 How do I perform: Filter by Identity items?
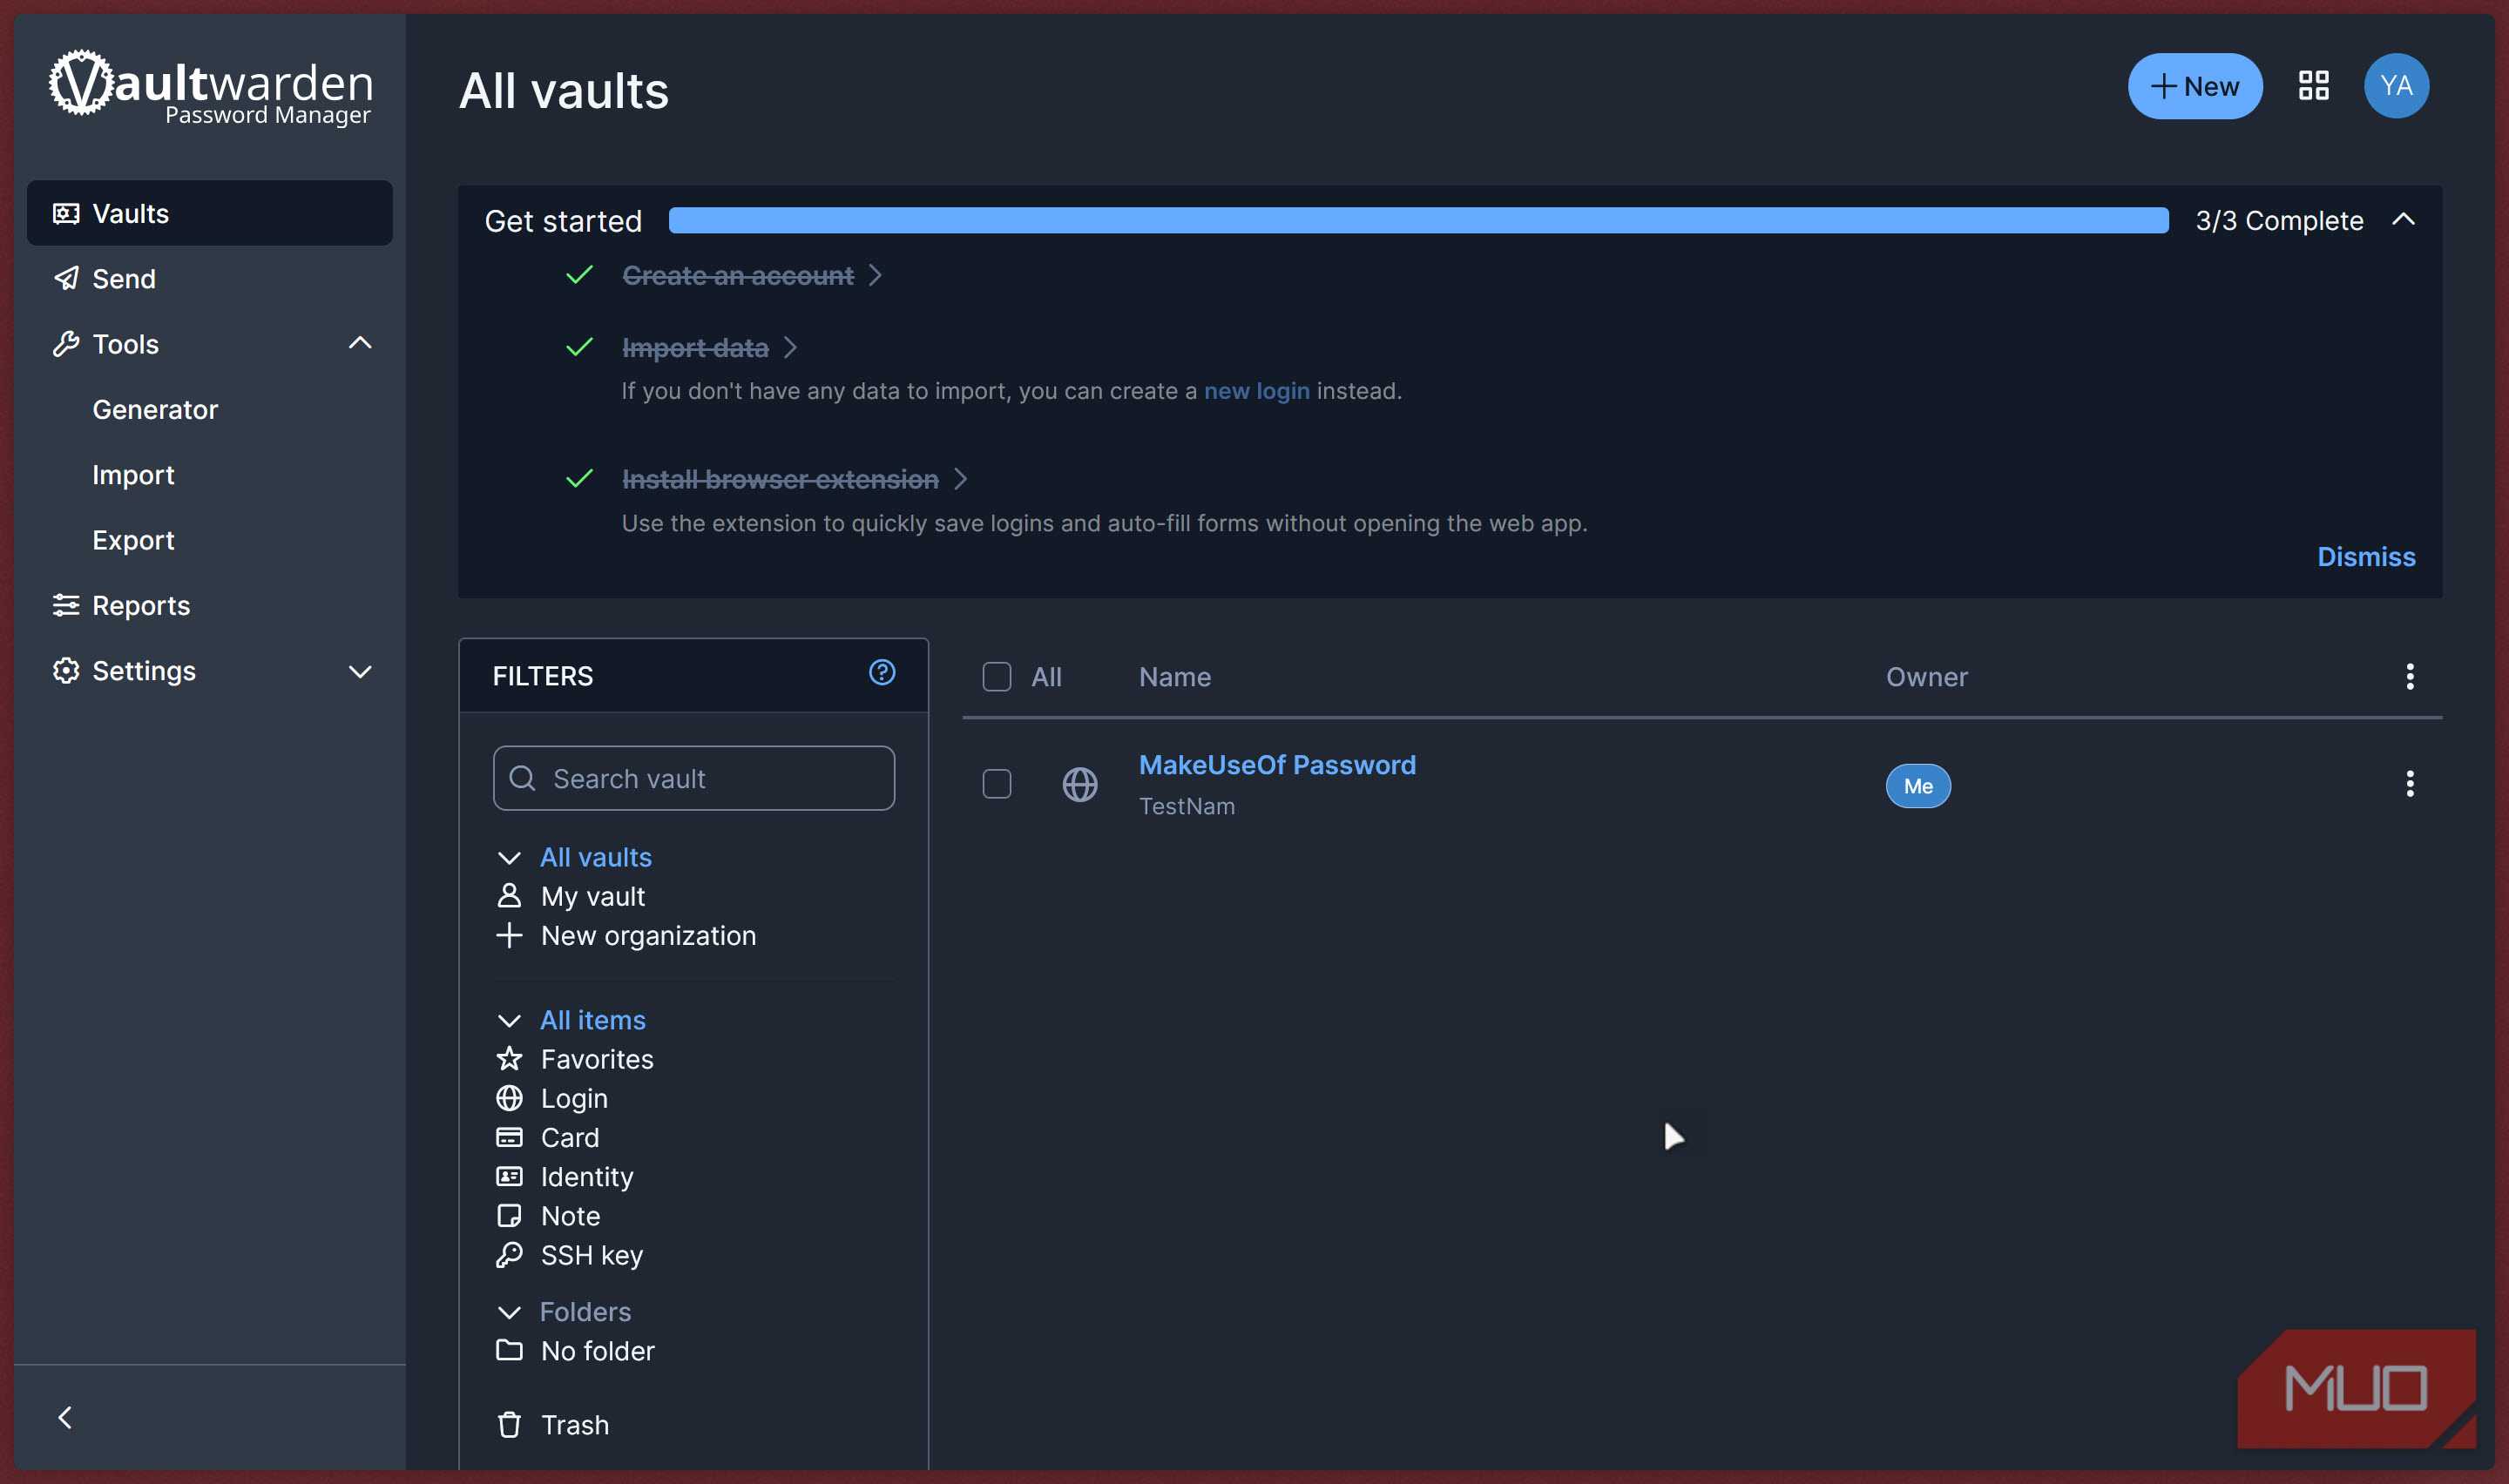[586, 1177]
